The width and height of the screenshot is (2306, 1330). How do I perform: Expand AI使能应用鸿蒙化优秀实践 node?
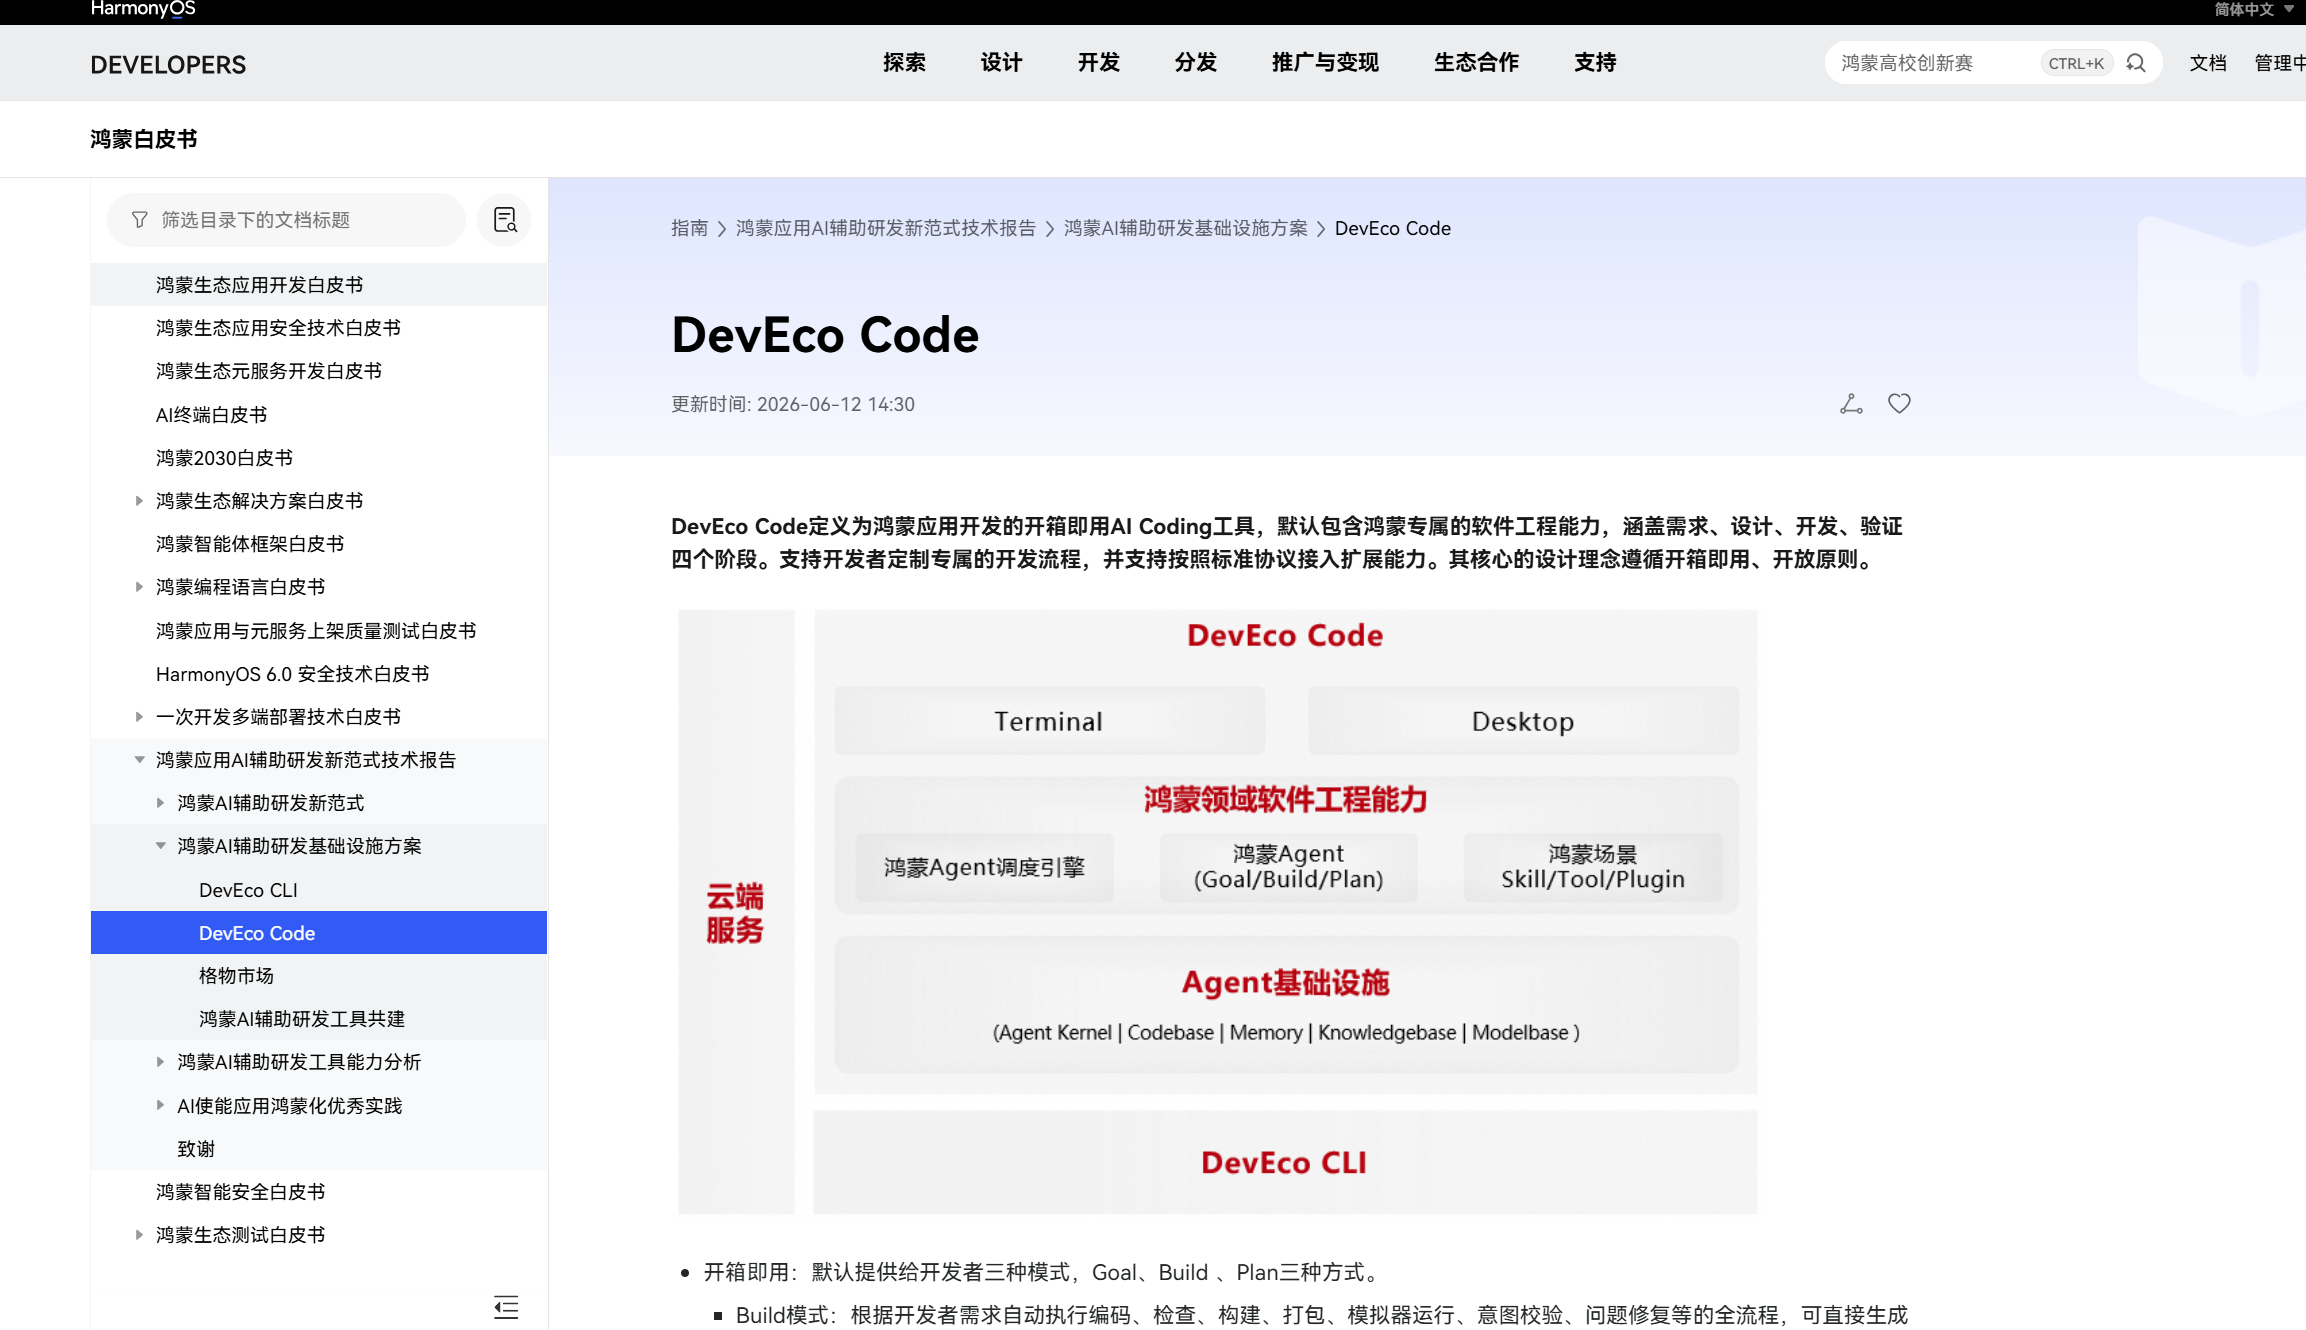pyautogui.click(x=160, y=1105)
